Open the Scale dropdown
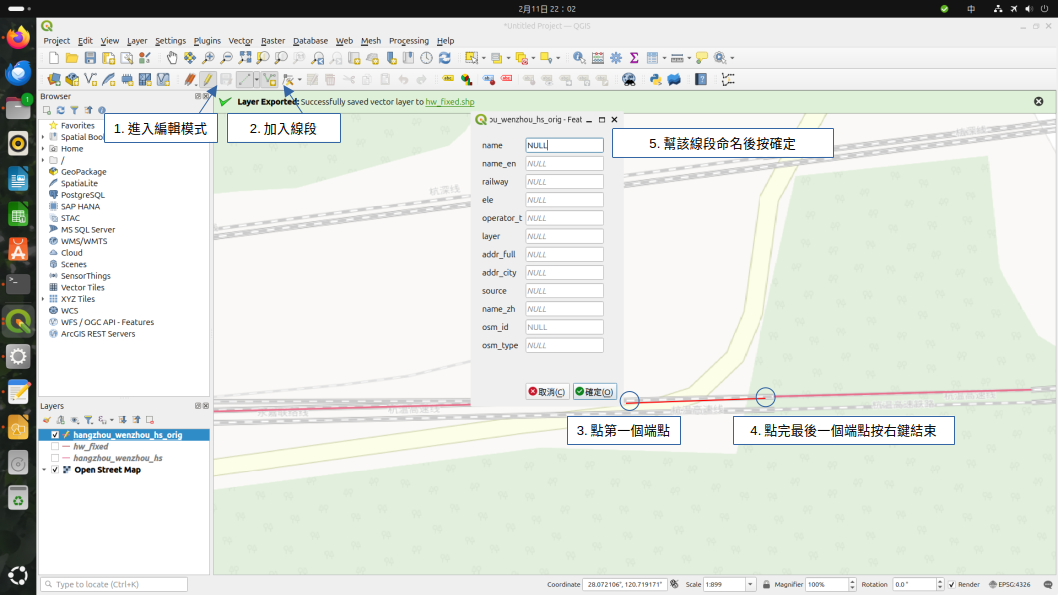The height and width of the screenshot is (595, 1058). click(x=751, y=584)
